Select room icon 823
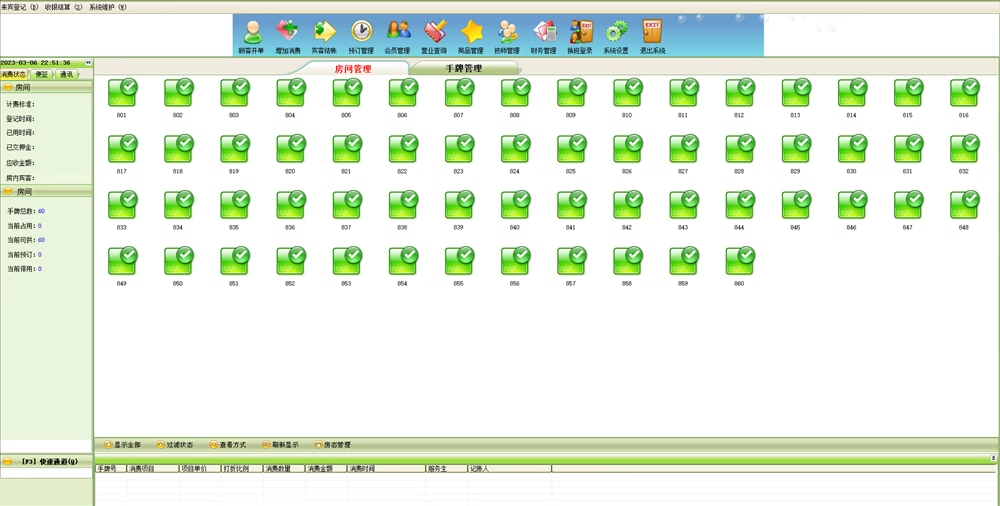The height and width of the screenshot is (506, 1000). (459, 149)
